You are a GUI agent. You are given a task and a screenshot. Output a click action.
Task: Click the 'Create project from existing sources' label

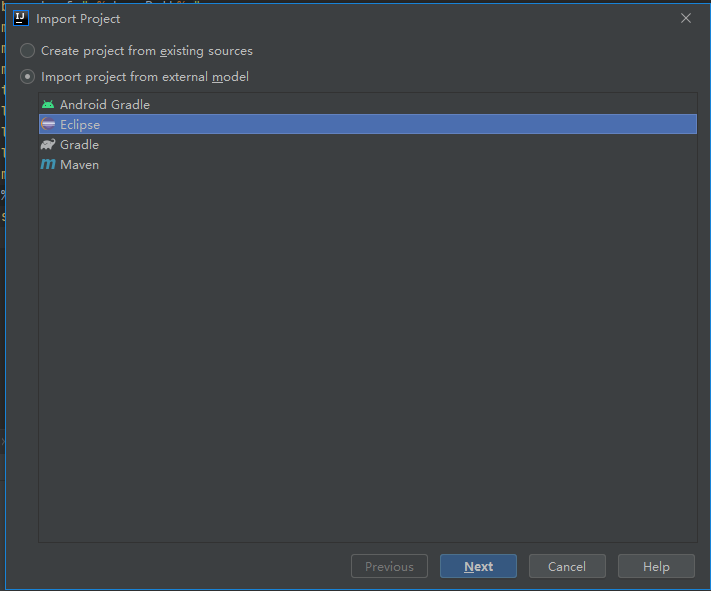[147, 51]
